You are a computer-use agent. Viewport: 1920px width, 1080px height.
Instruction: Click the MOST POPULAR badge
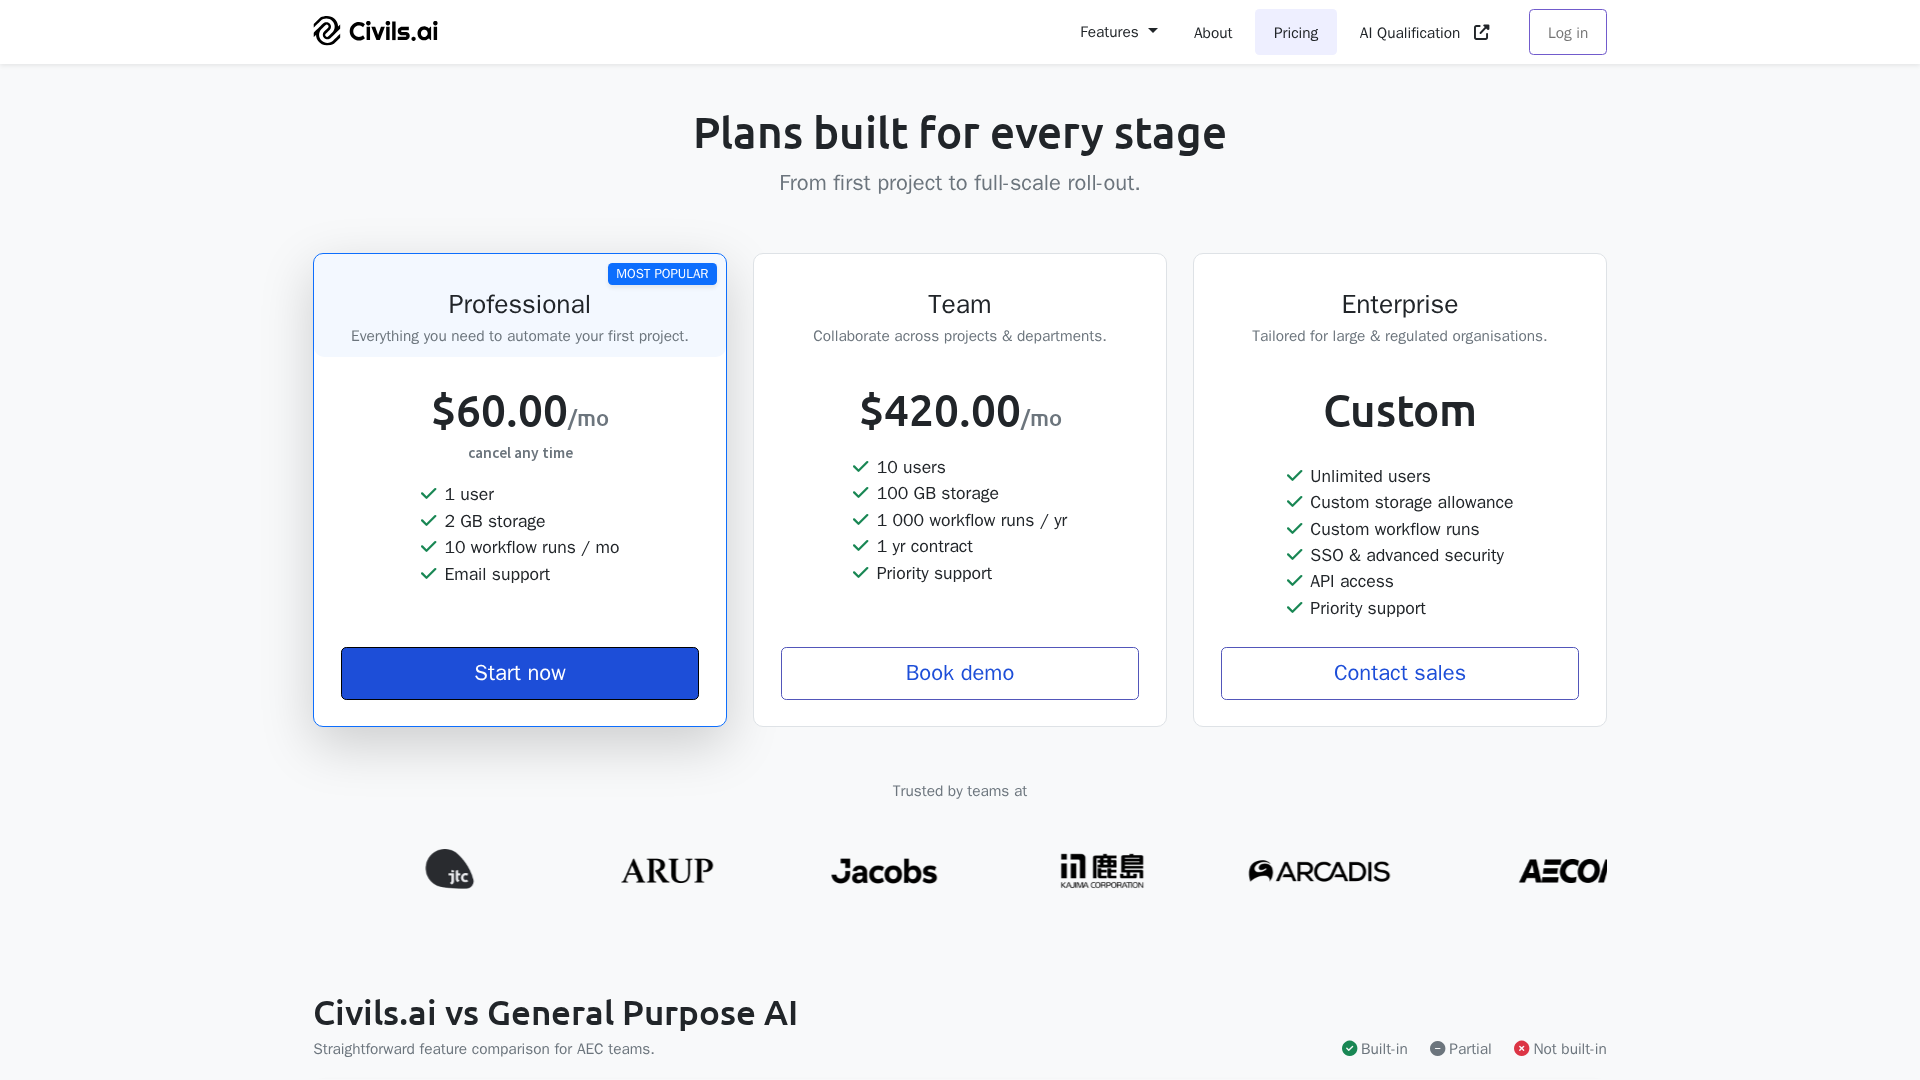[662, 274]
